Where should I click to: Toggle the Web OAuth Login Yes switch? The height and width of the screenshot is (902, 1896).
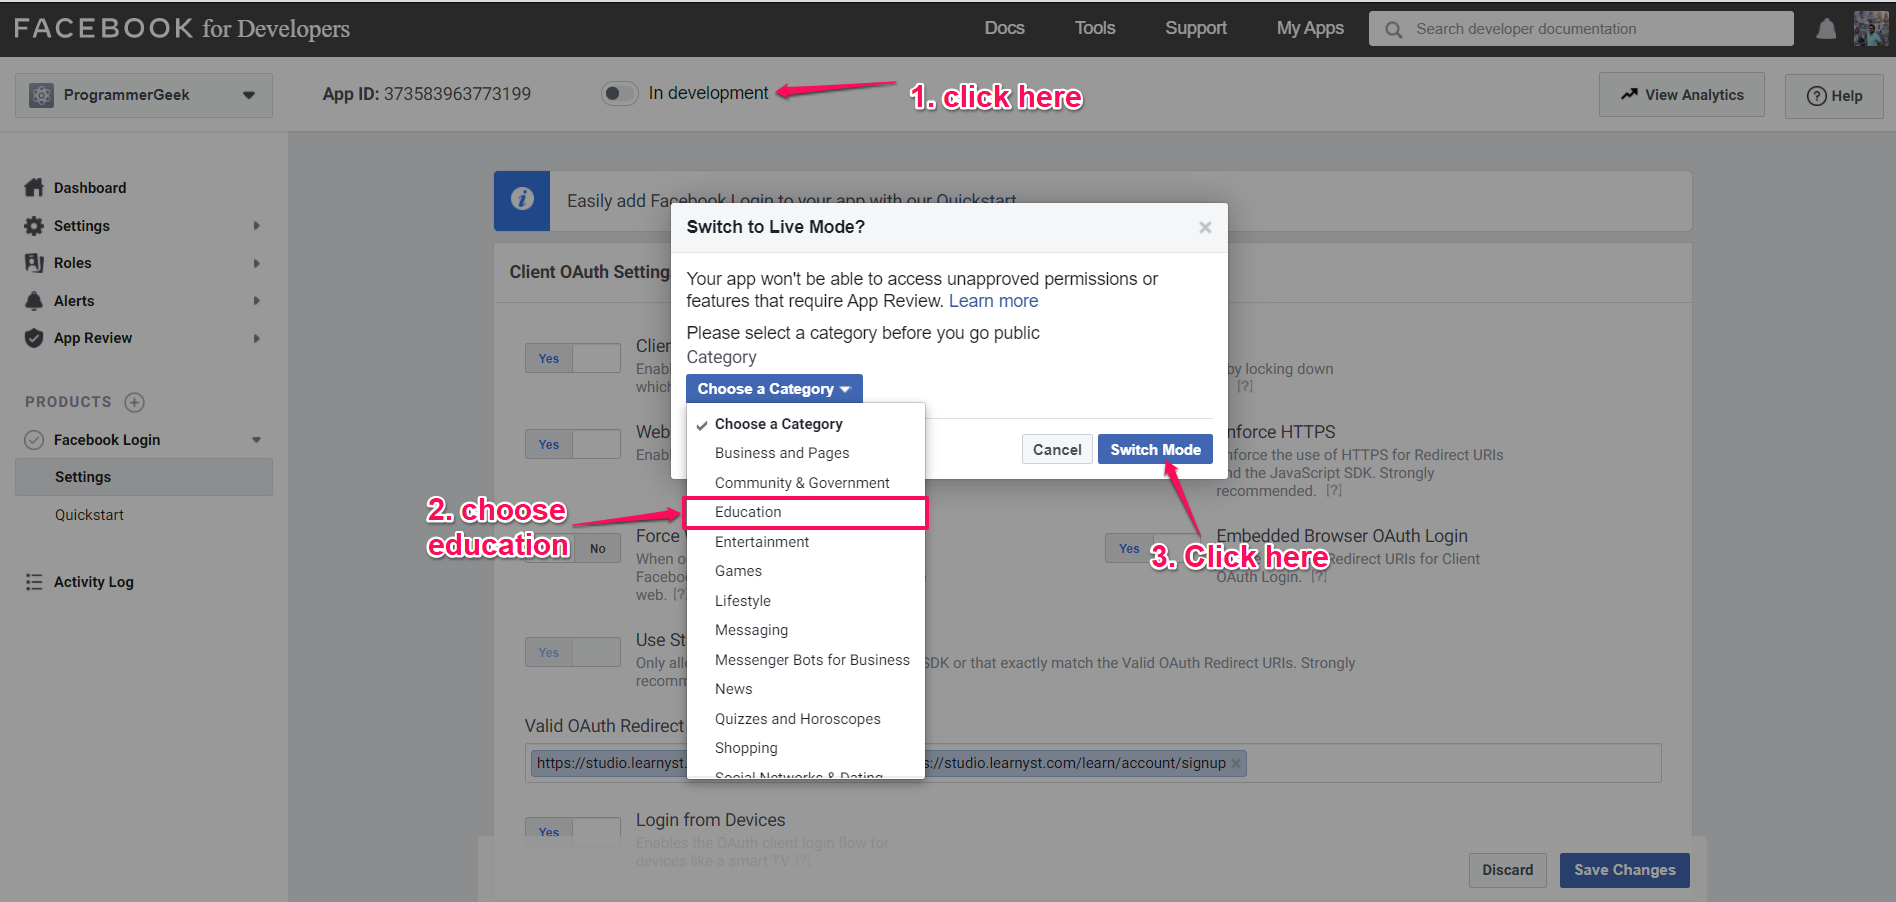click(x=573, y=444)
